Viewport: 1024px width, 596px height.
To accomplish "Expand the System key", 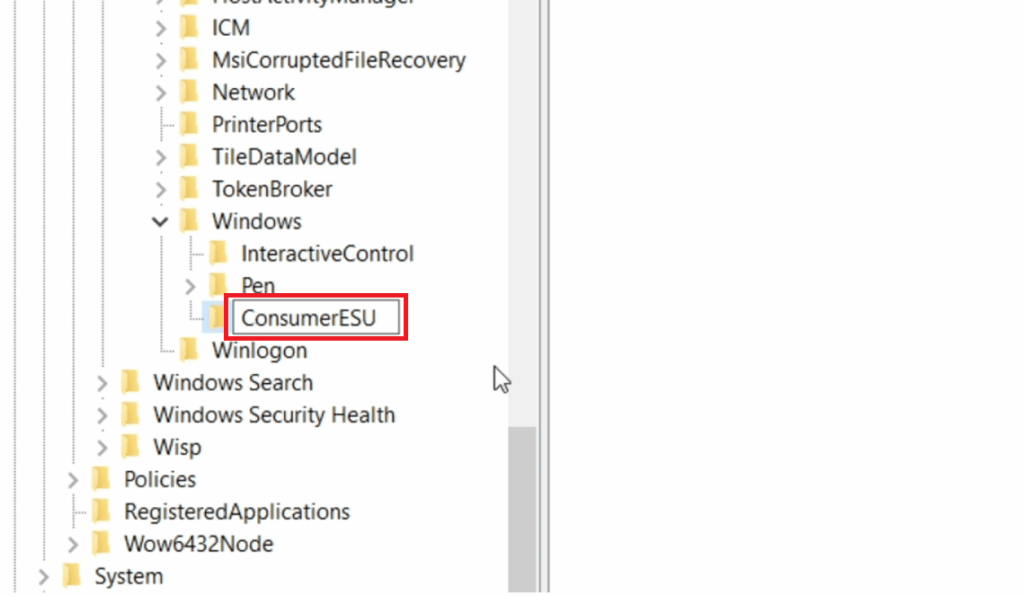I will [43, 577].
